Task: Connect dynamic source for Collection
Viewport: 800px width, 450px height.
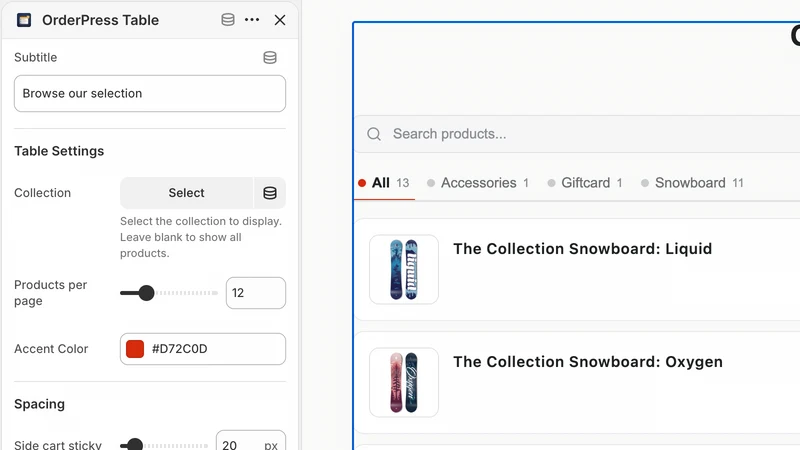Action: coord(270,193)
